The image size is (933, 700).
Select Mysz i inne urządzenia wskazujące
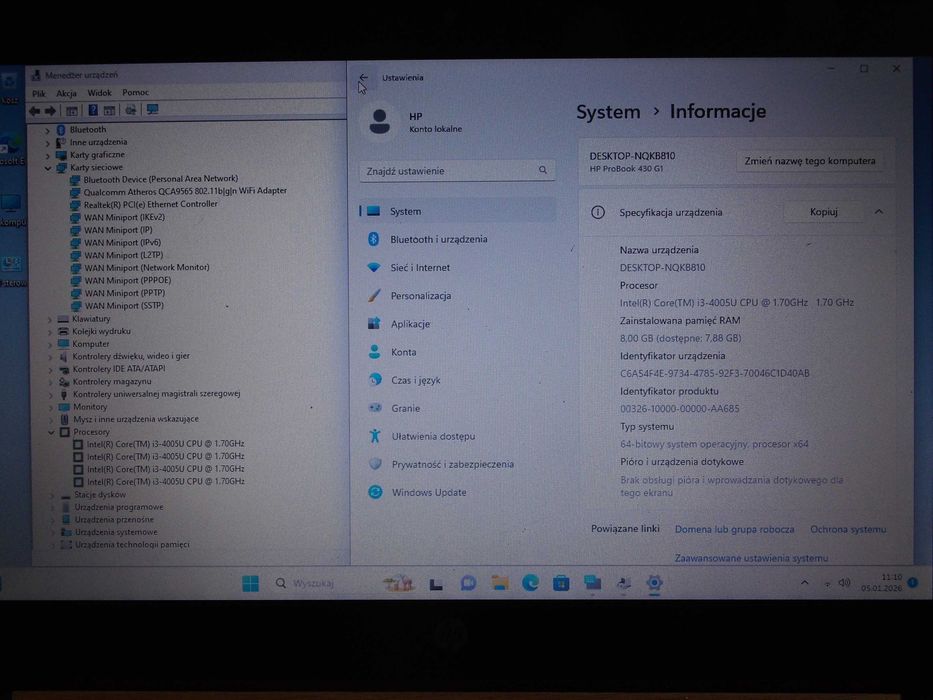tap(136, 419)
